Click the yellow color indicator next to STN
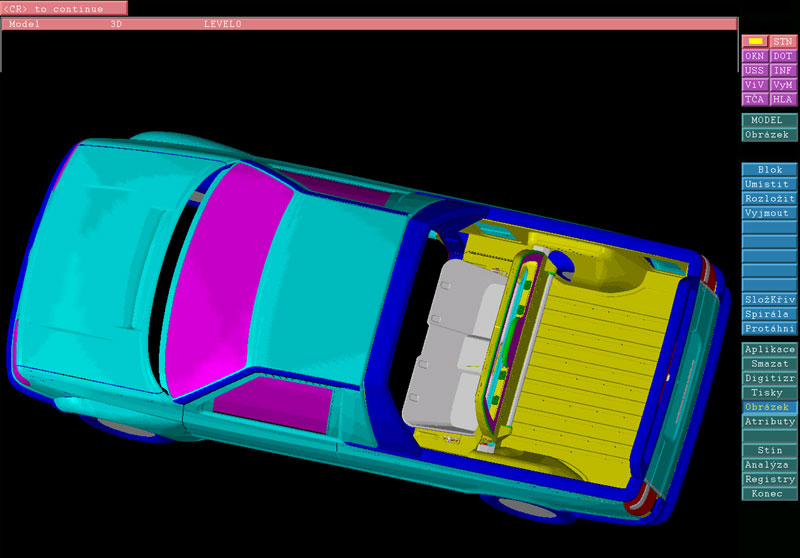 click(x=755, y=41)
